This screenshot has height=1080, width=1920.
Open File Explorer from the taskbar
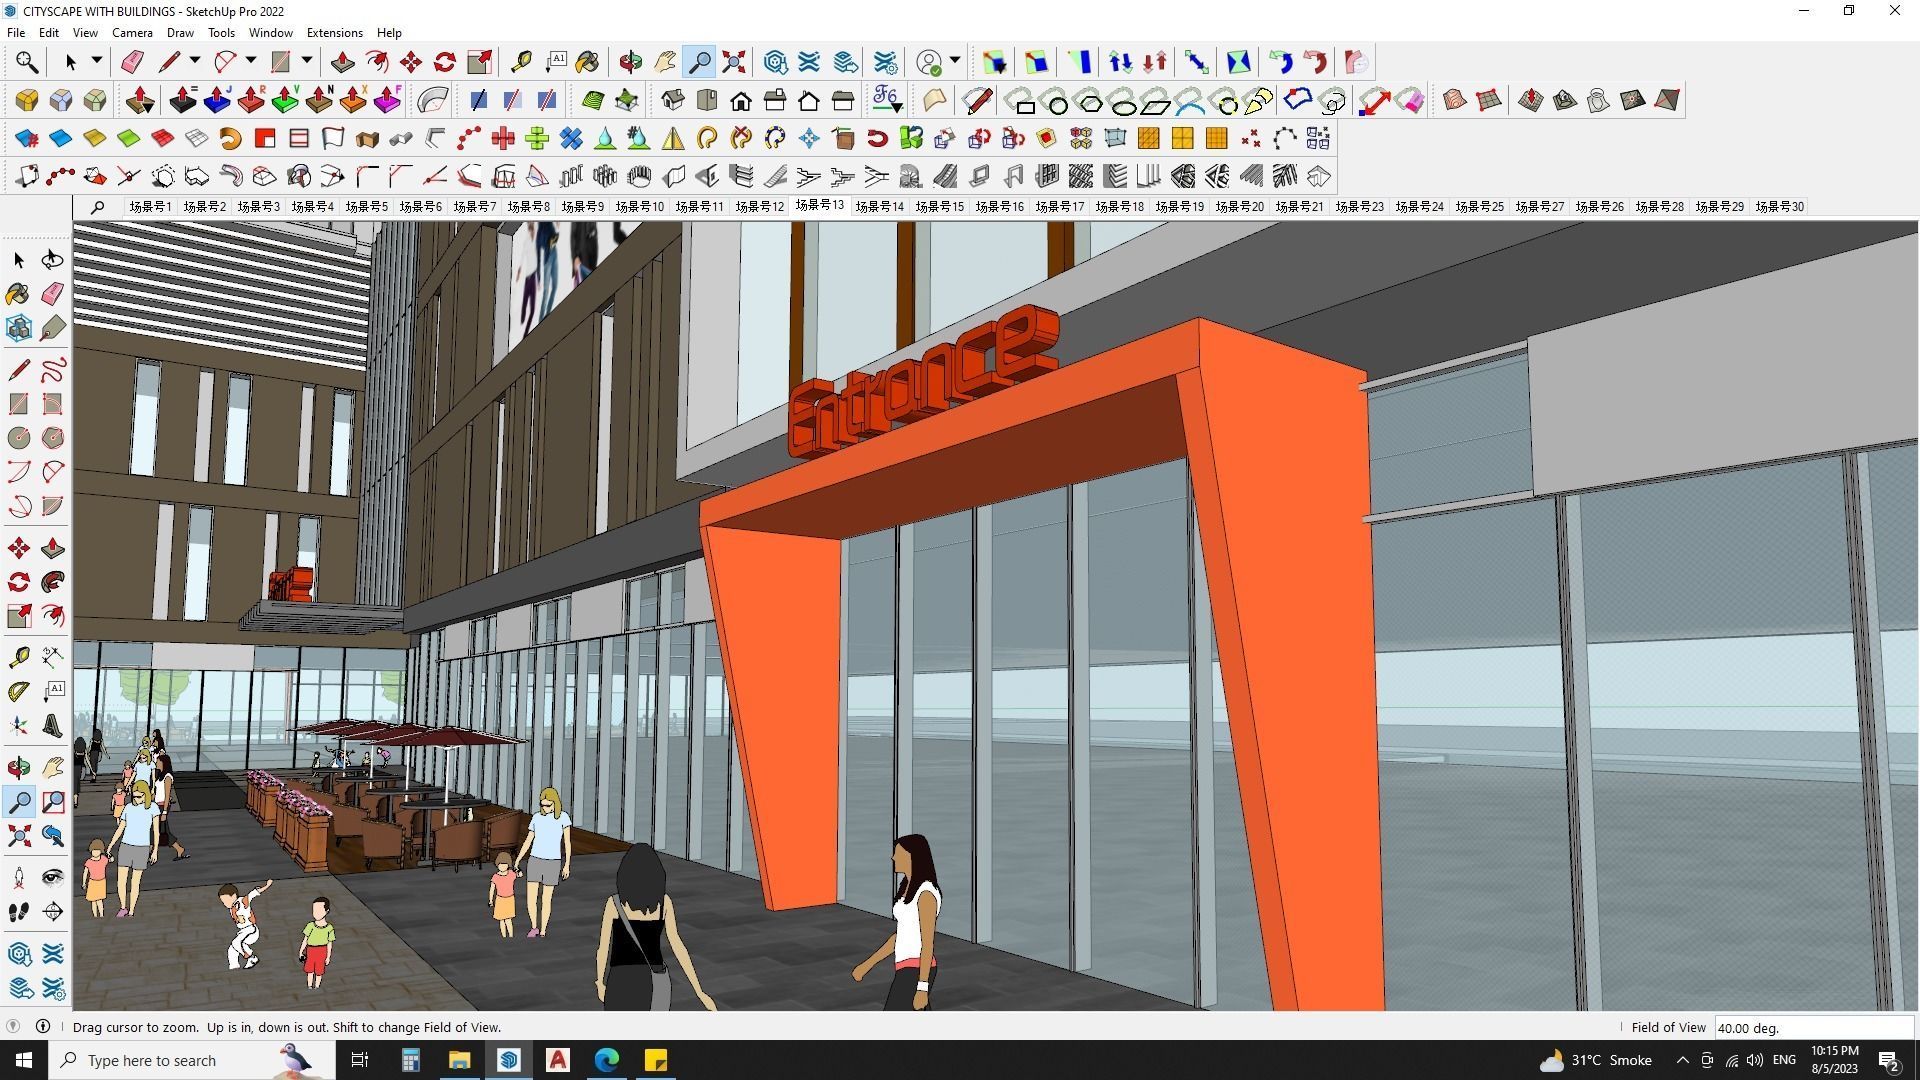[x=459, y=1060]
